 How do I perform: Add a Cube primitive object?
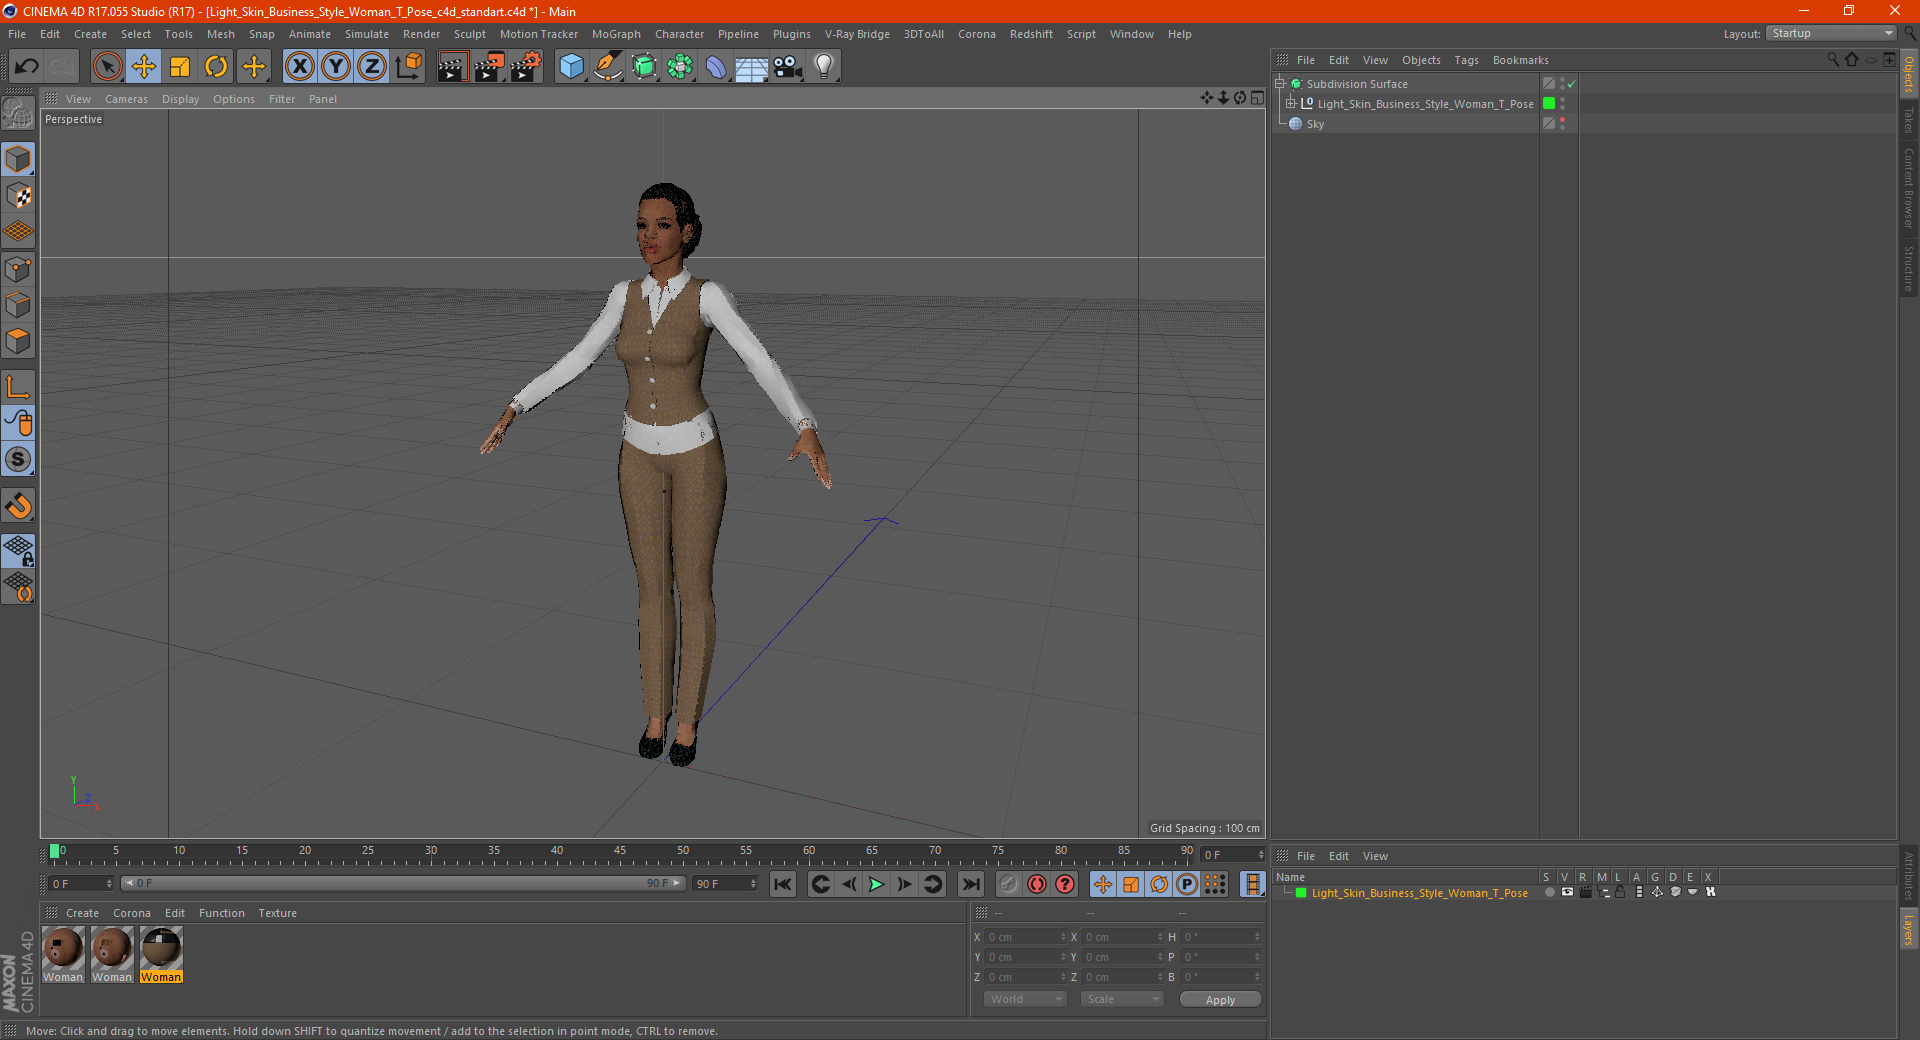click(571, 67)
